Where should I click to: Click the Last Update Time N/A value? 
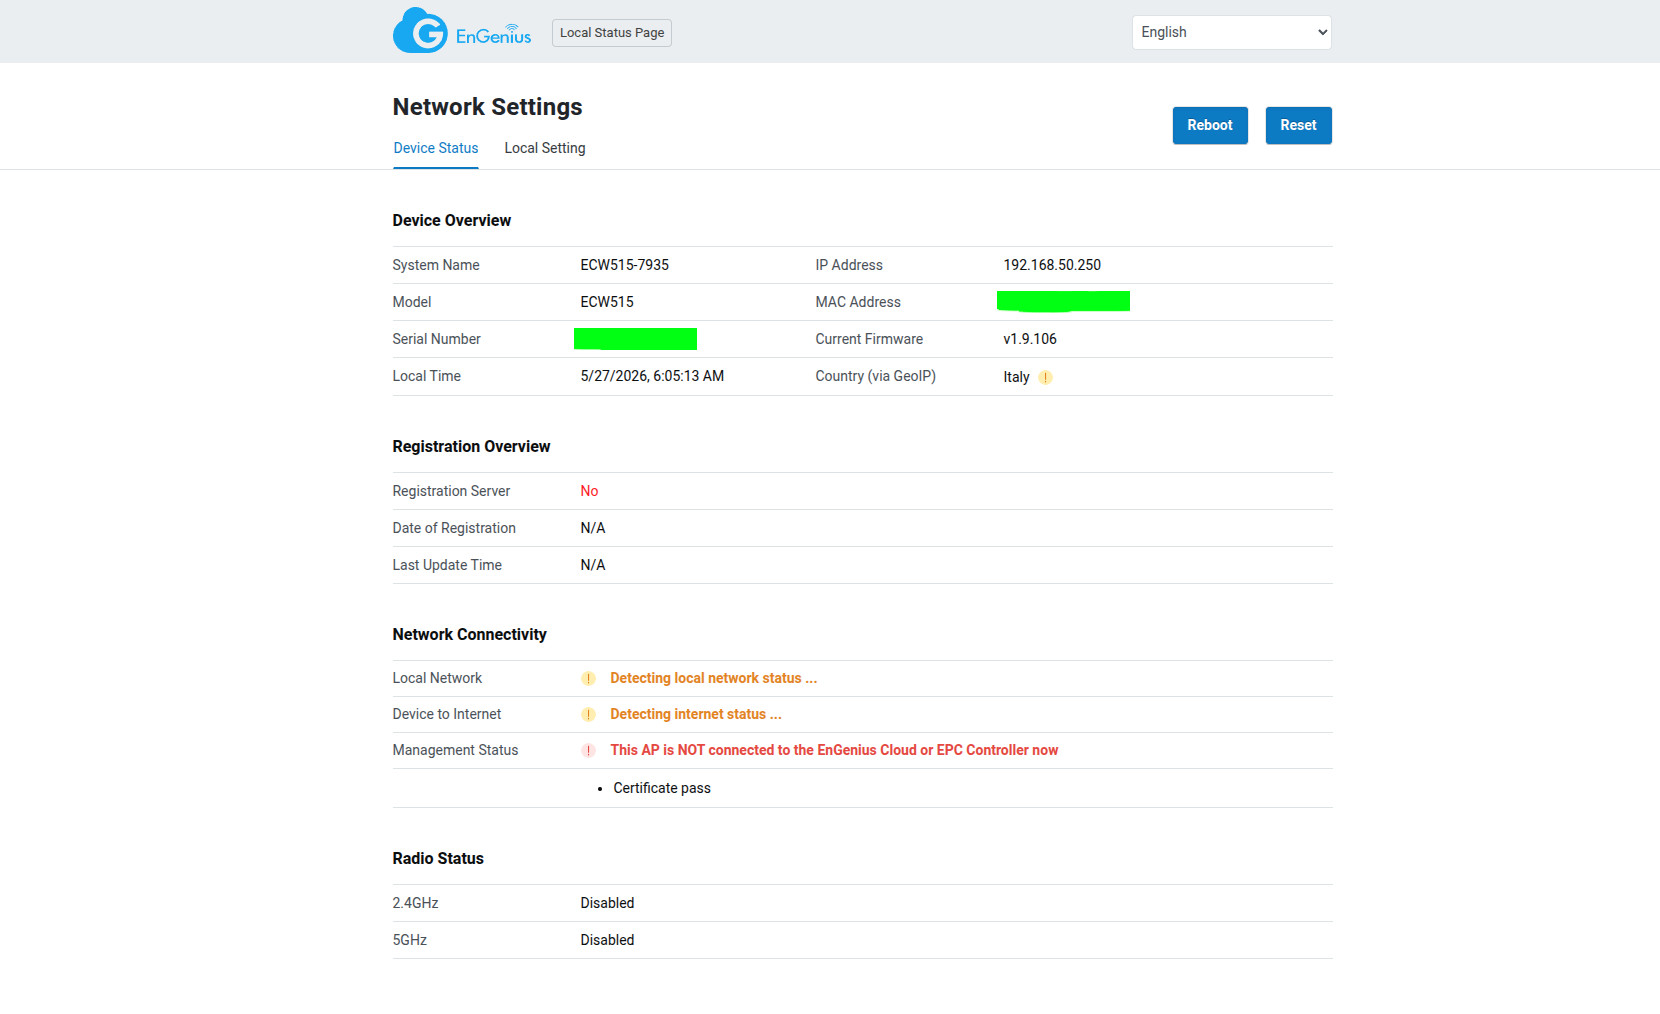tap(593, 565)
